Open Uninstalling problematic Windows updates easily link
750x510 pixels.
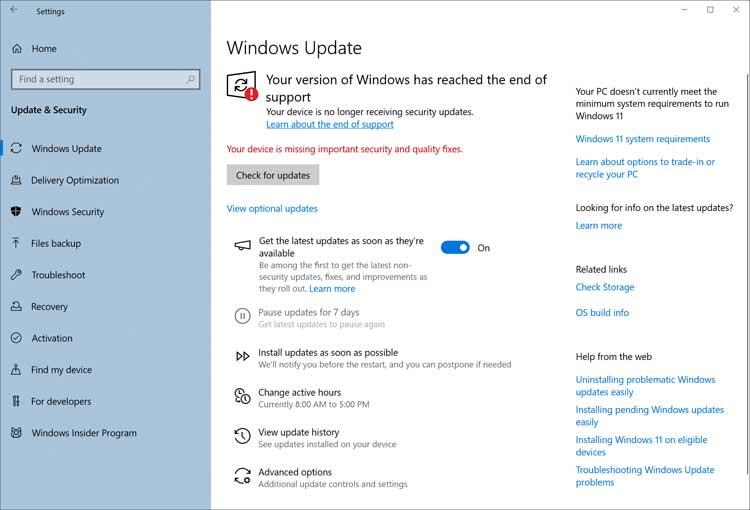click(645, 386)
